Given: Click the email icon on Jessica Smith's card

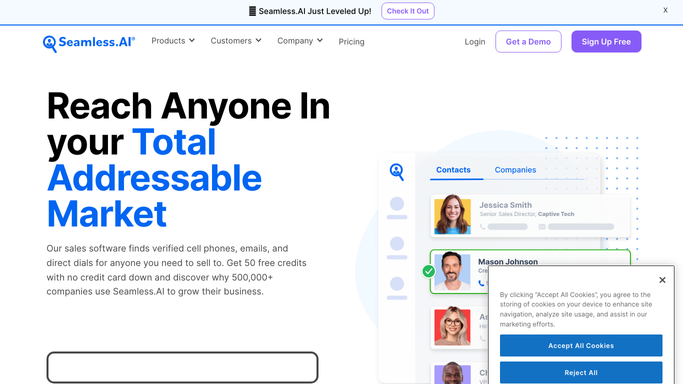Looking at the screenshot, I should (x=542, y=226).
